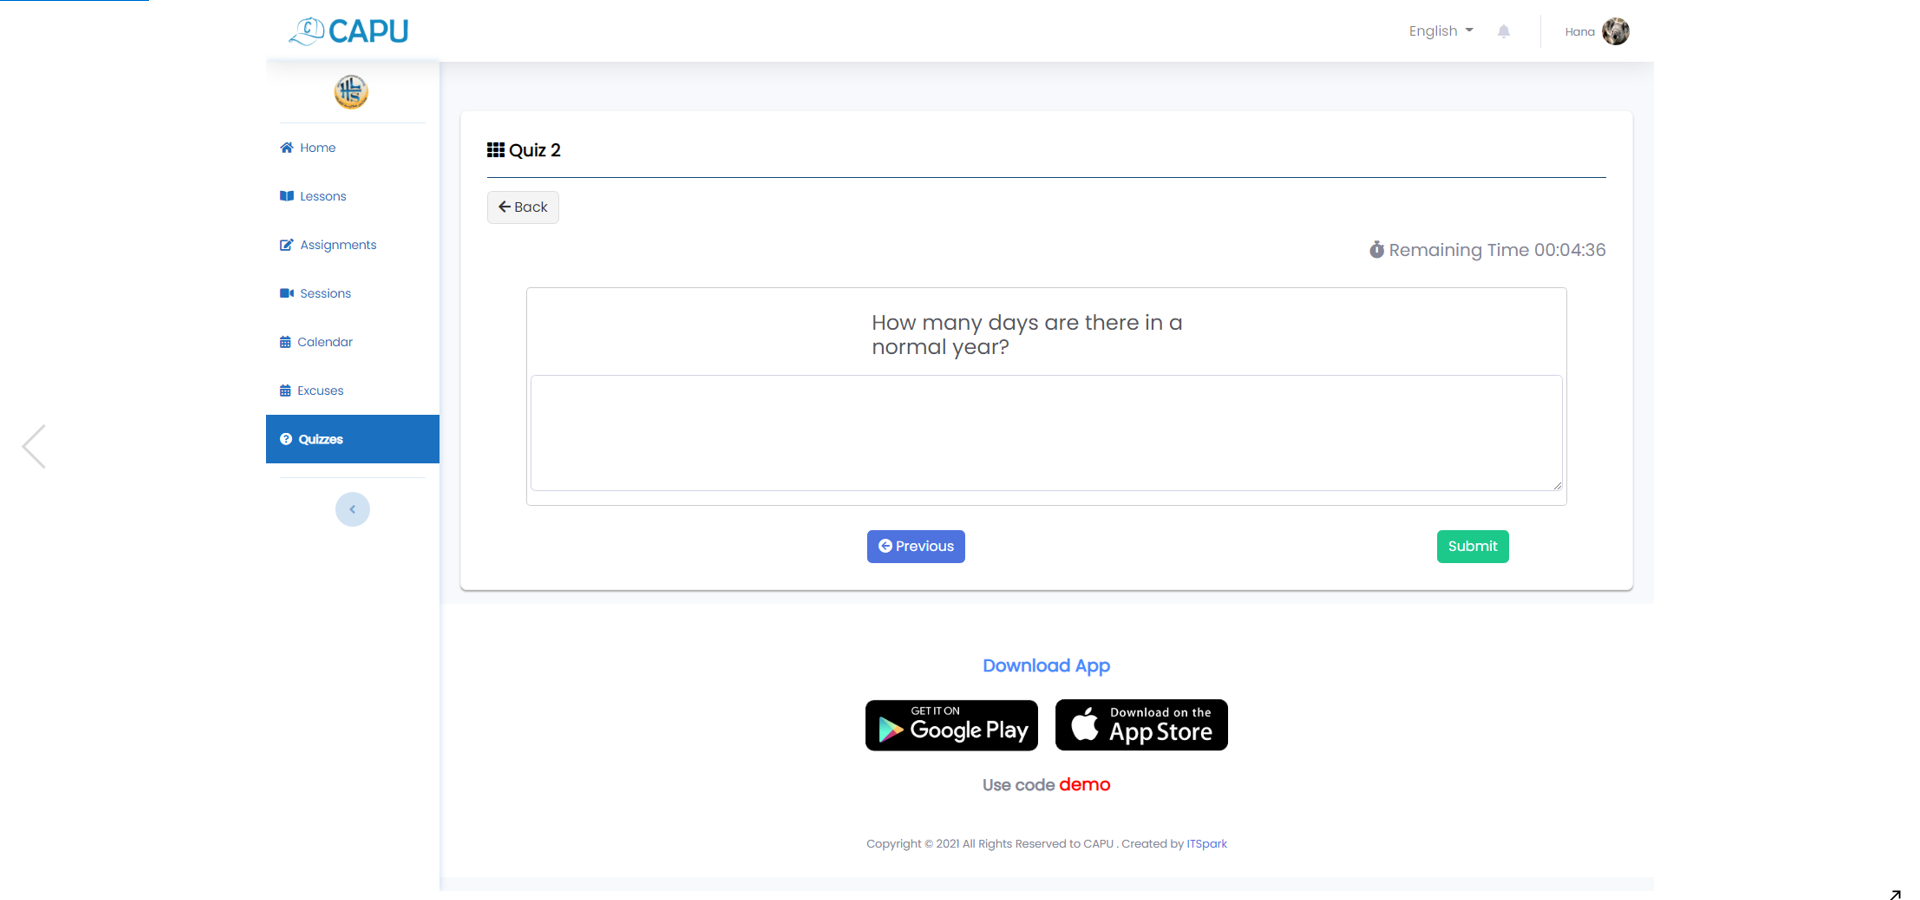
Task: Click the Hana username text
Action: 1579,32
